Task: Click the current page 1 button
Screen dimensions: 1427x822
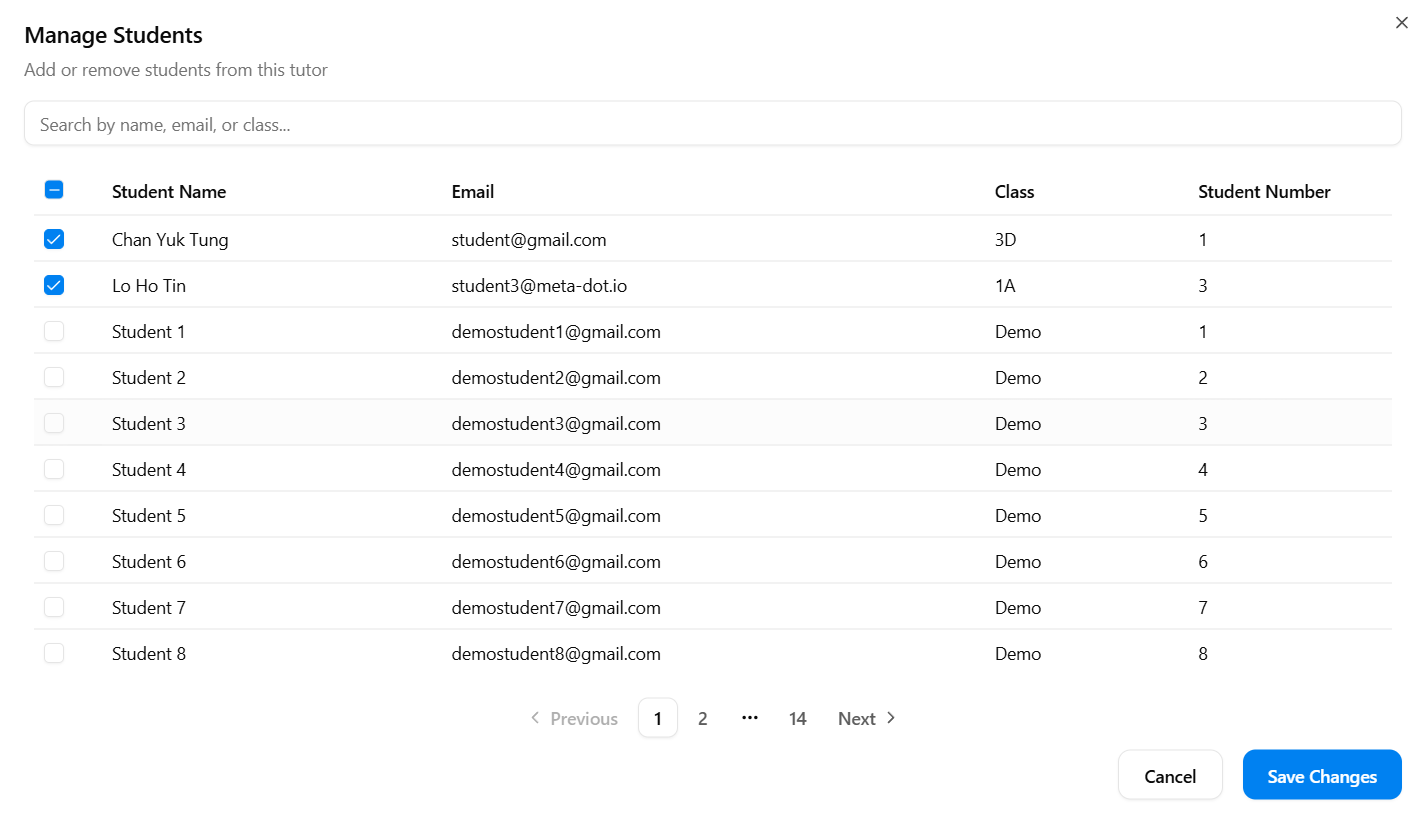Action: [657, 718]
